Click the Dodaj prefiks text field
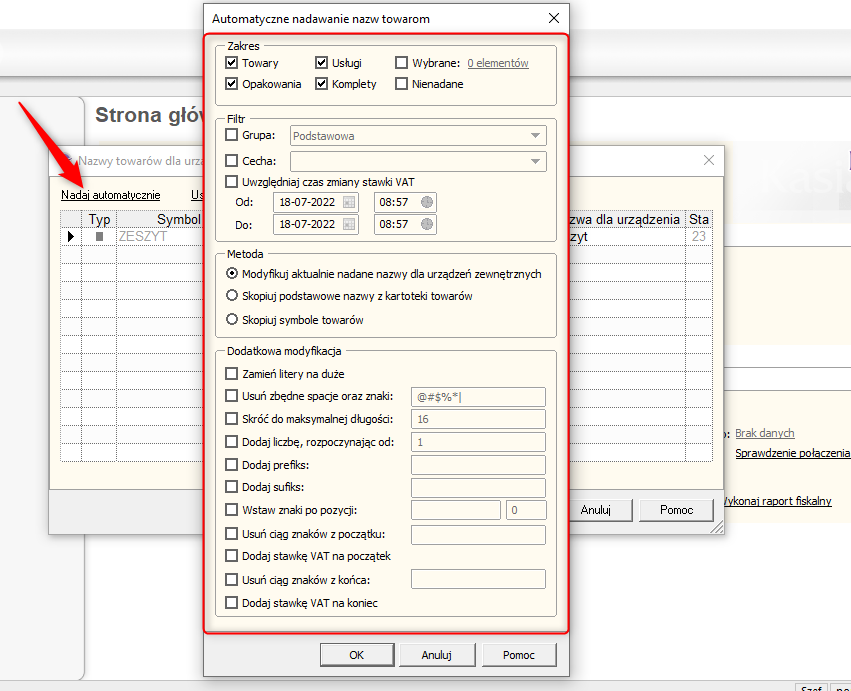 tap(478, 465)
